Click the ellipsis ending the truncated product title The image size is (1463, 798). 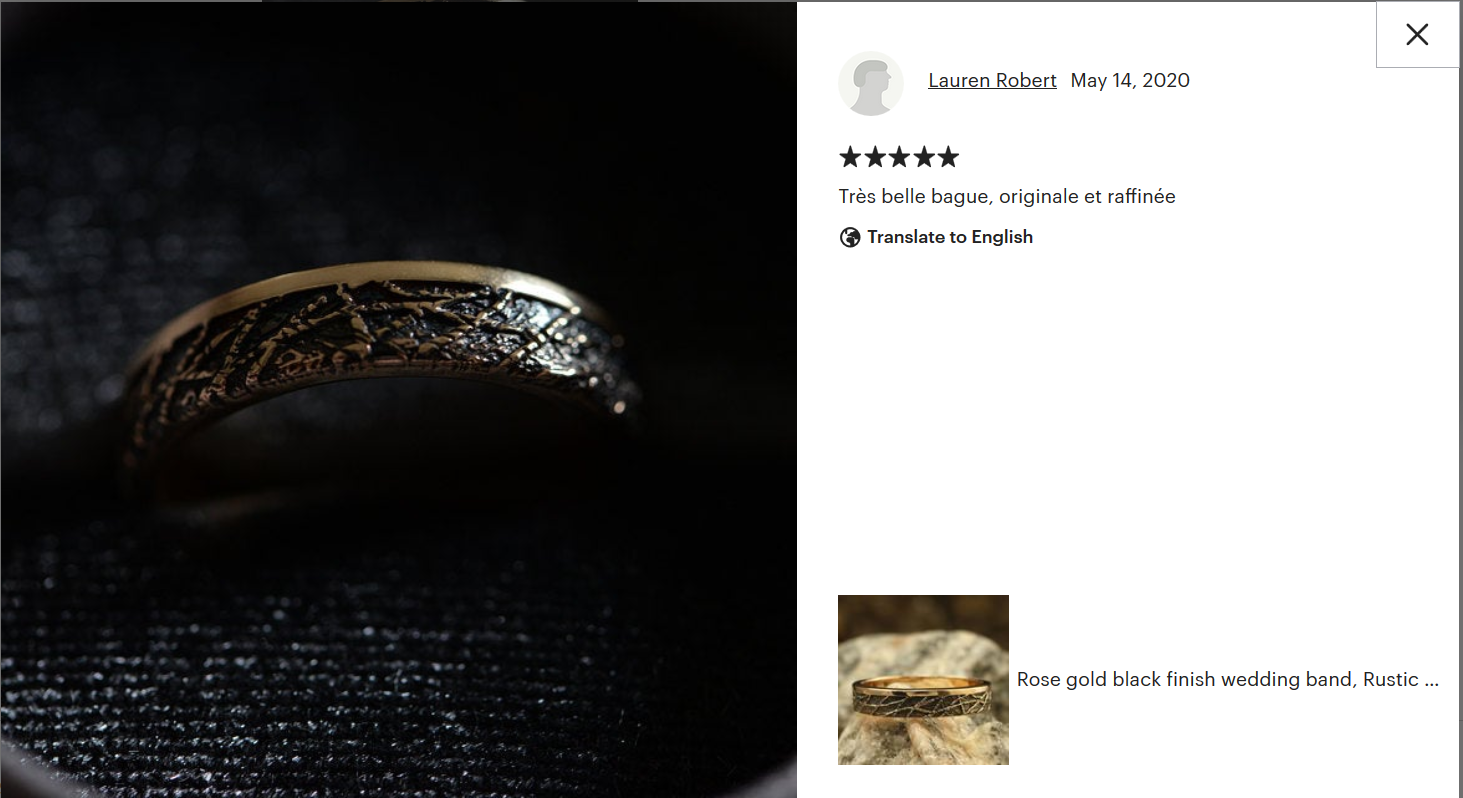pos(1431,680)
